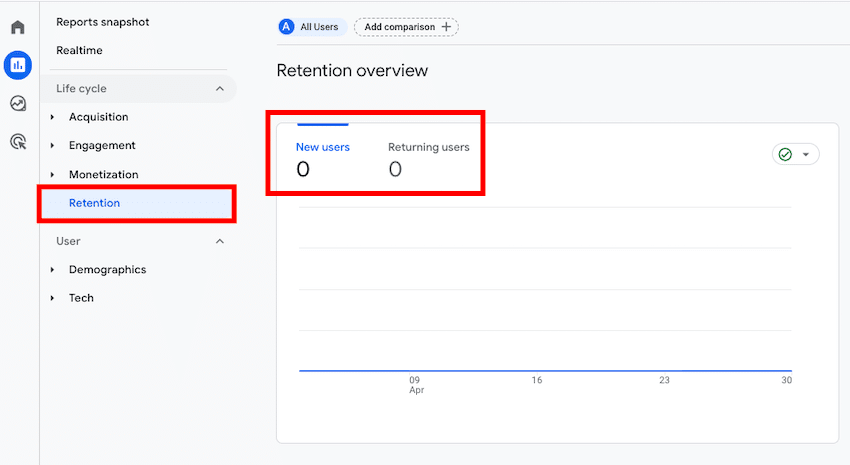Collapse the Life cycle section chevron
850x465 pixels.
220,89
